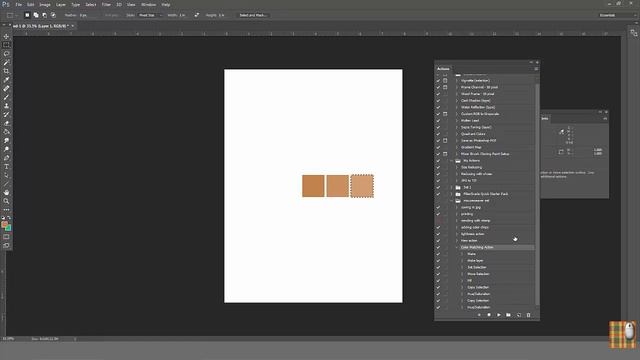Open the Window menu
Screen dimensions: 640x360
(148, 4)
